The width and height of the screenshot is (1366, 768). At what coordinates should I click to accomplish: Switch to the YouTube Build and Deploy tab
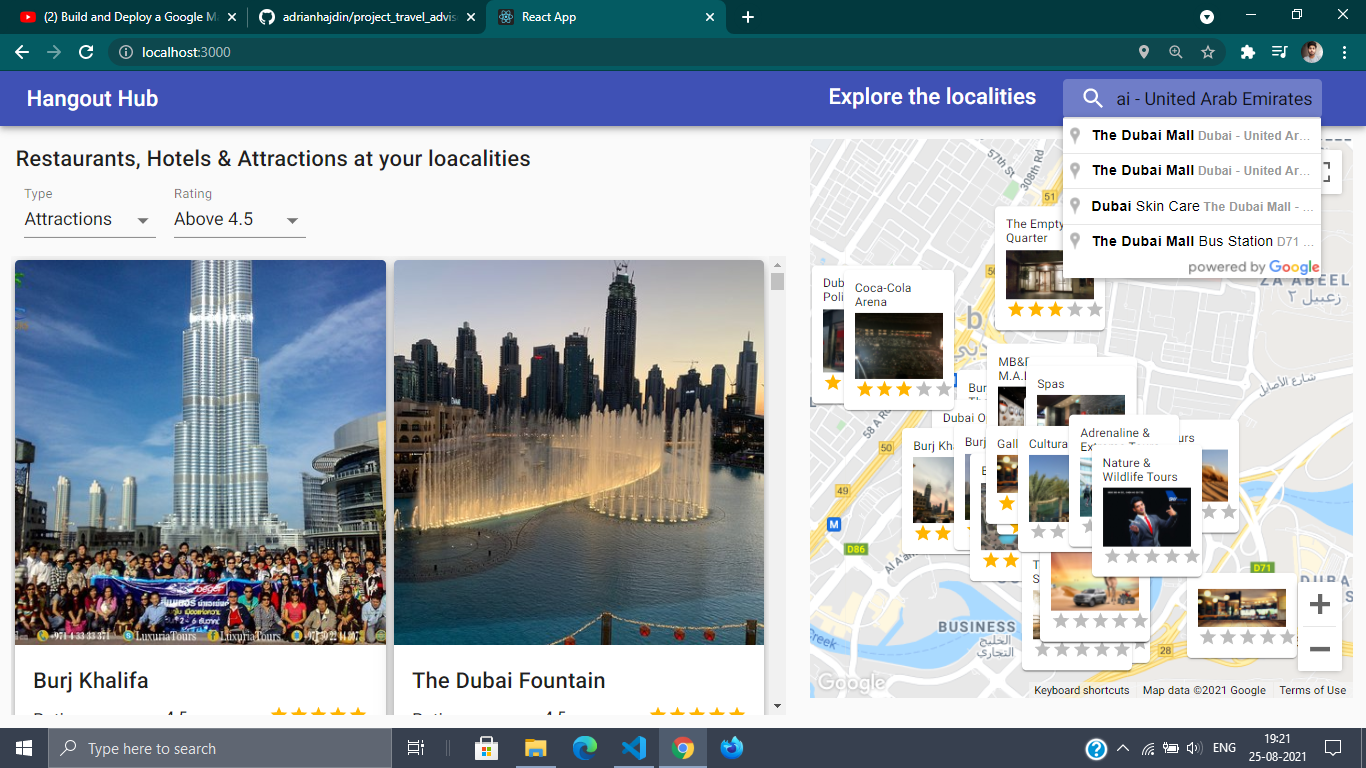127,17
